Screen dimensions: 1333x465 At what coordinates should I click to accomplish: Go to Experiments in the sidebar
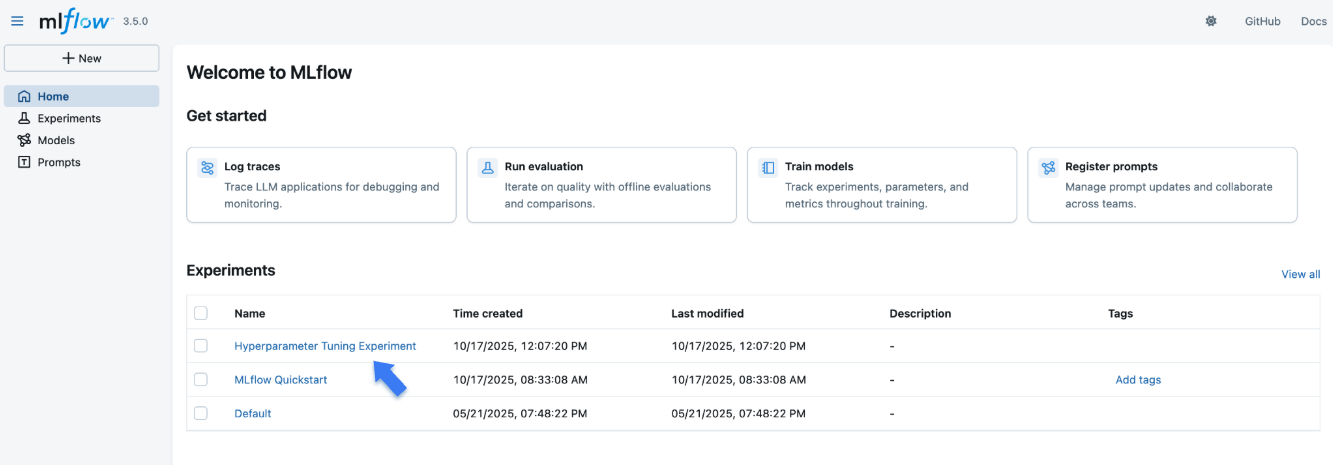point(82,118)
